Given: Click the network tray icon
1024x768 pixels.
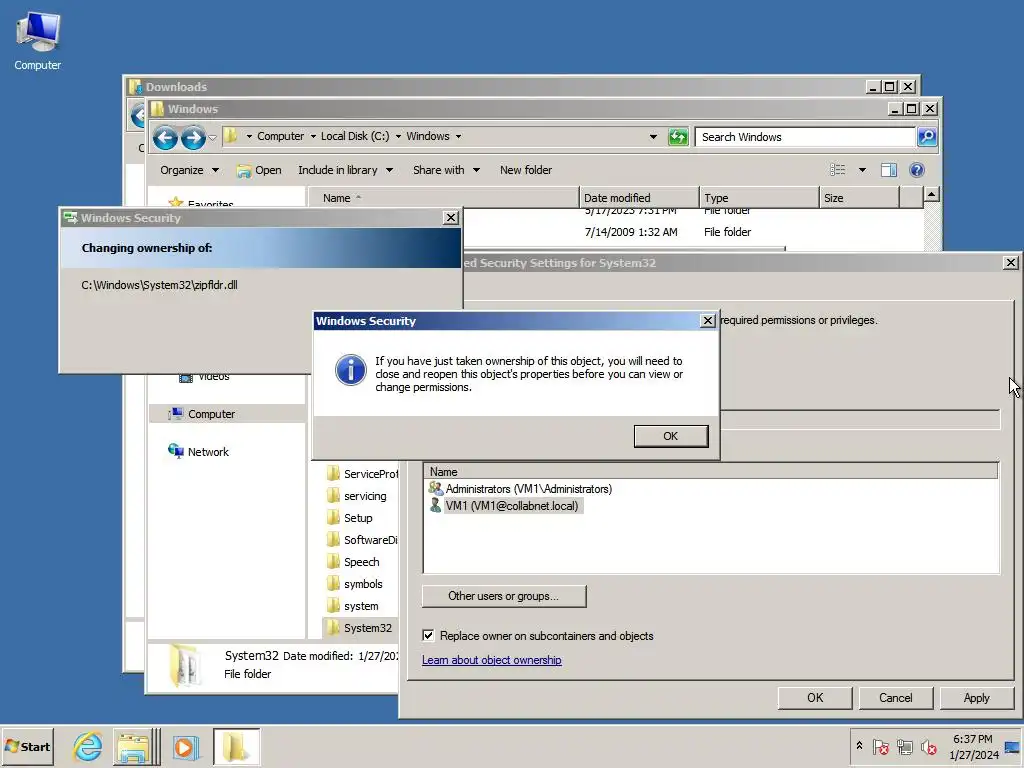Looking at the screenshot, I should (x=904, y=746).
